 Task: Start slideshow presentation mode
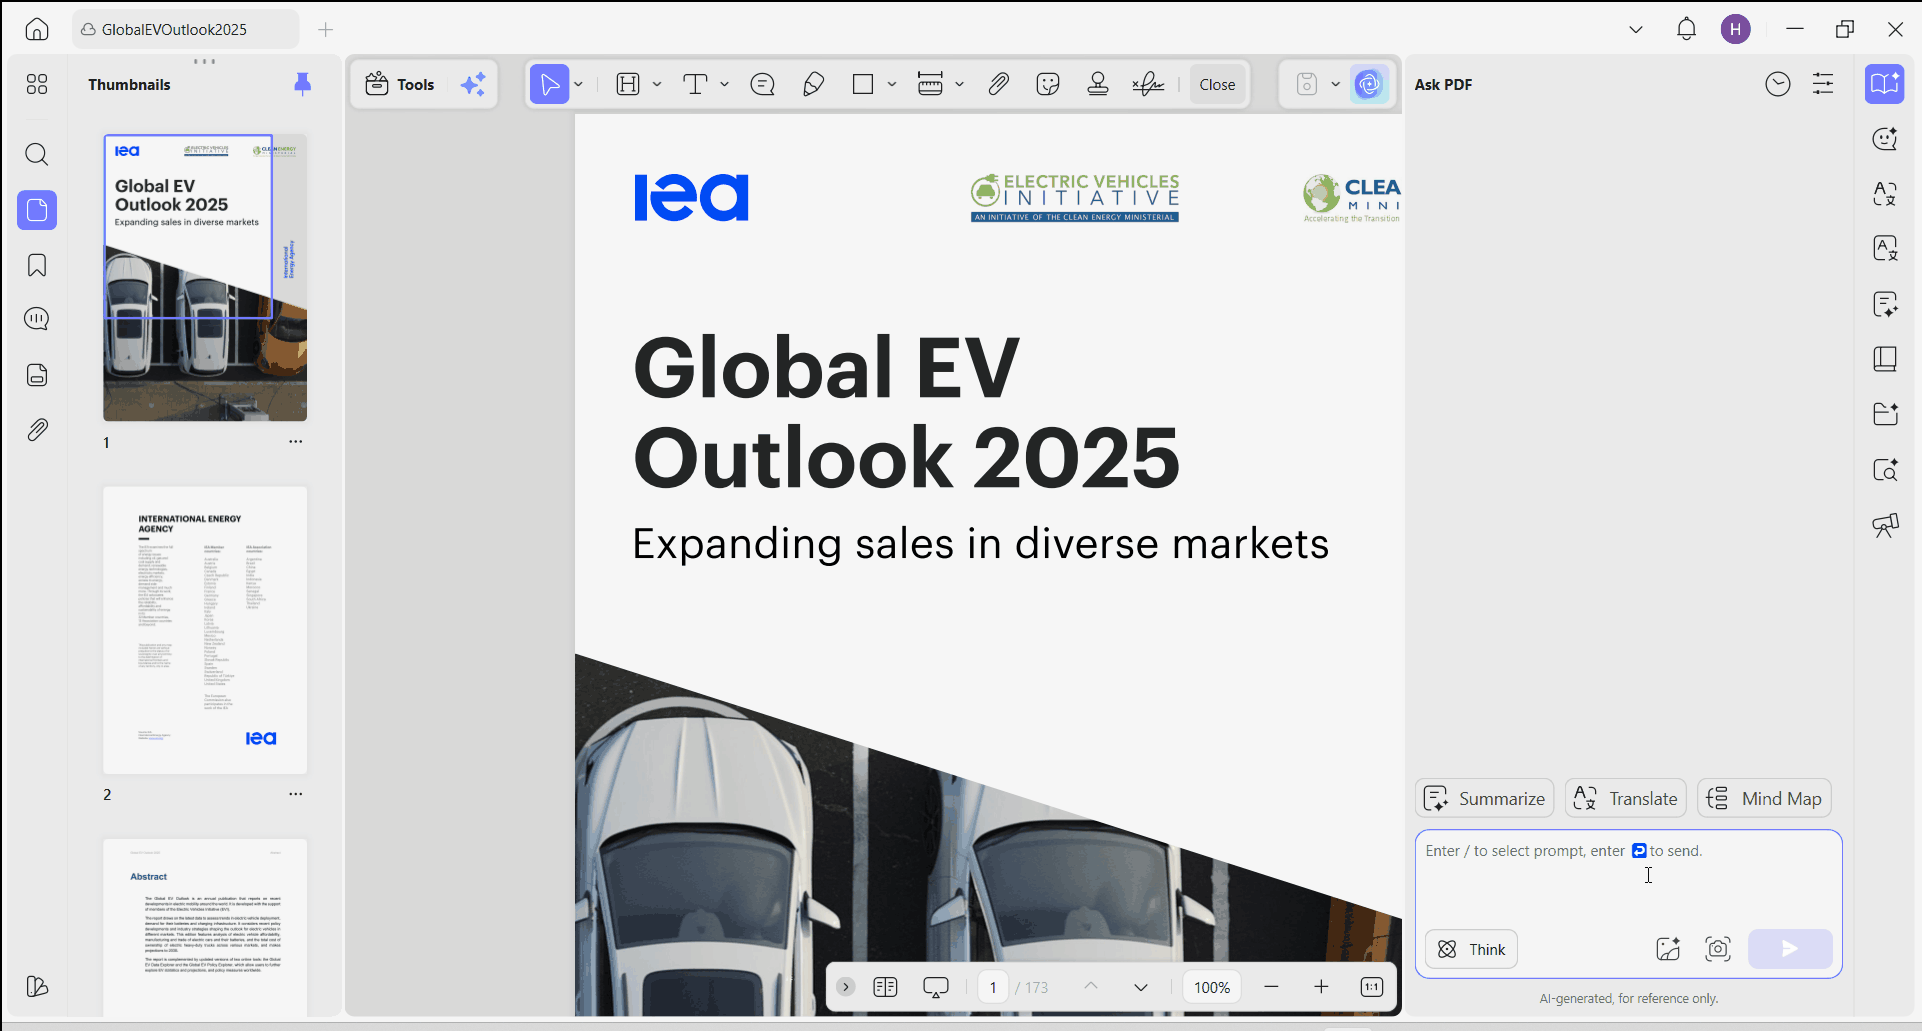point(936,987)
